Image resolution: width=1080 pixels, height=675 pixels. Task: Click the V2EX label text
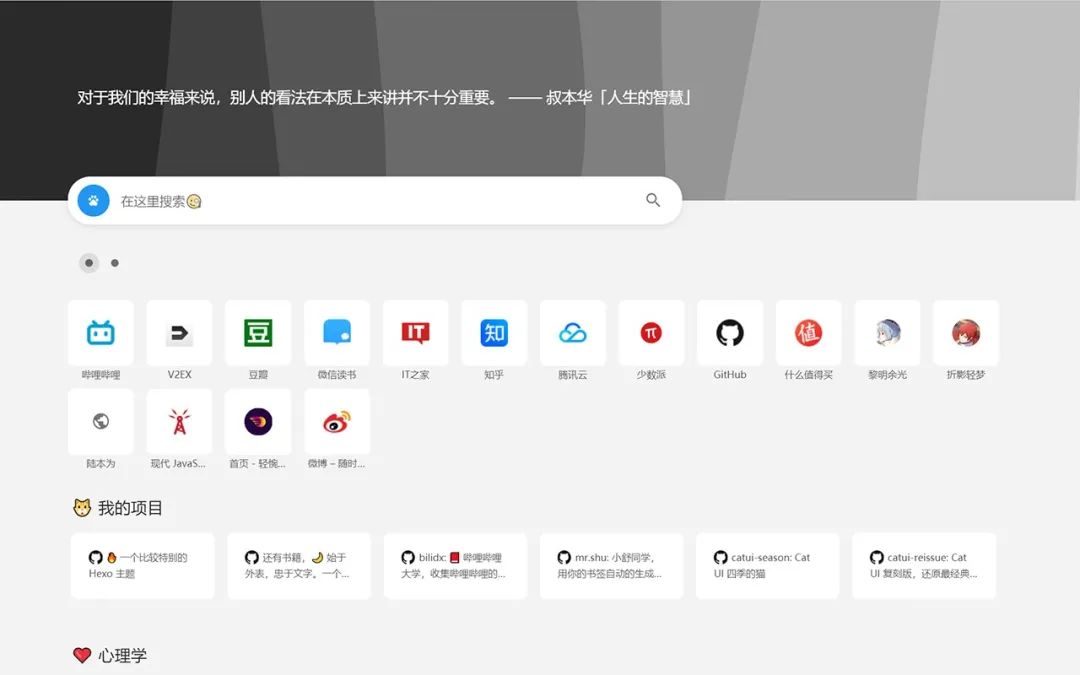179,375
